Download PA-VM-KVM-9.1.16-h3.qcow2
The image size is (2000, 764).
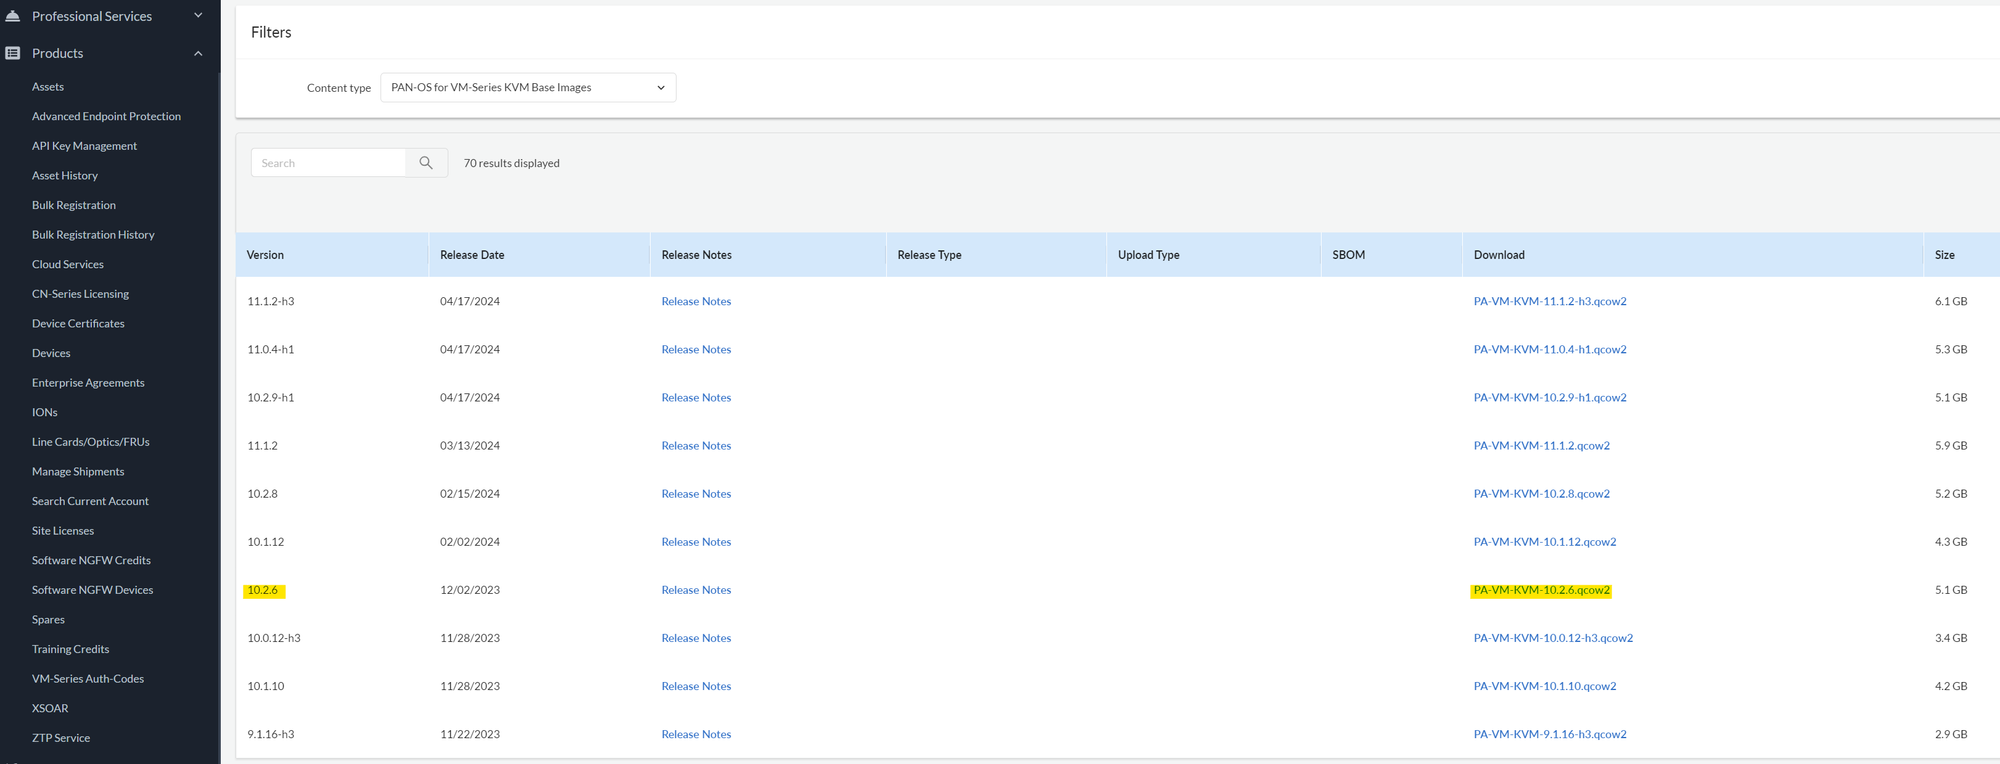[1550, 734]
